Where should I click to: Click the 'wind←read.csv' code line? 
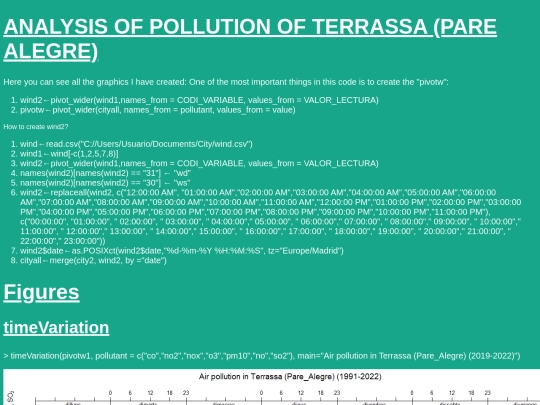tap(136, 144)
